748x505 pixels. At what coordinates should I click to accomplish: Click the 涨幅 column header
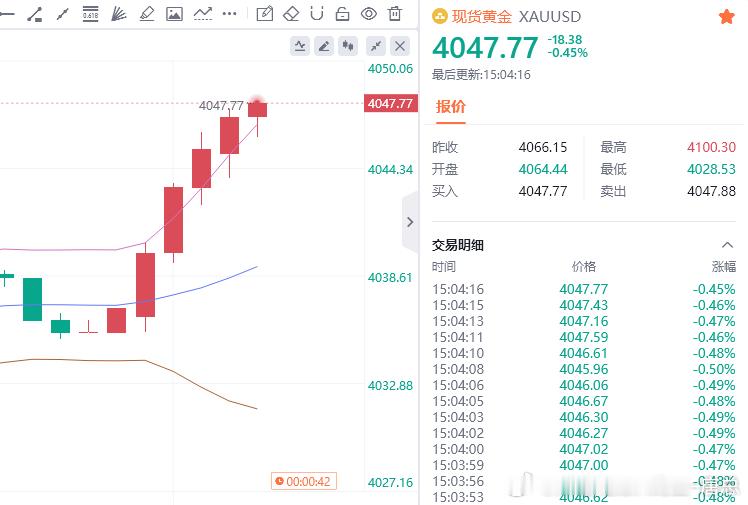[x=724, y=267]
